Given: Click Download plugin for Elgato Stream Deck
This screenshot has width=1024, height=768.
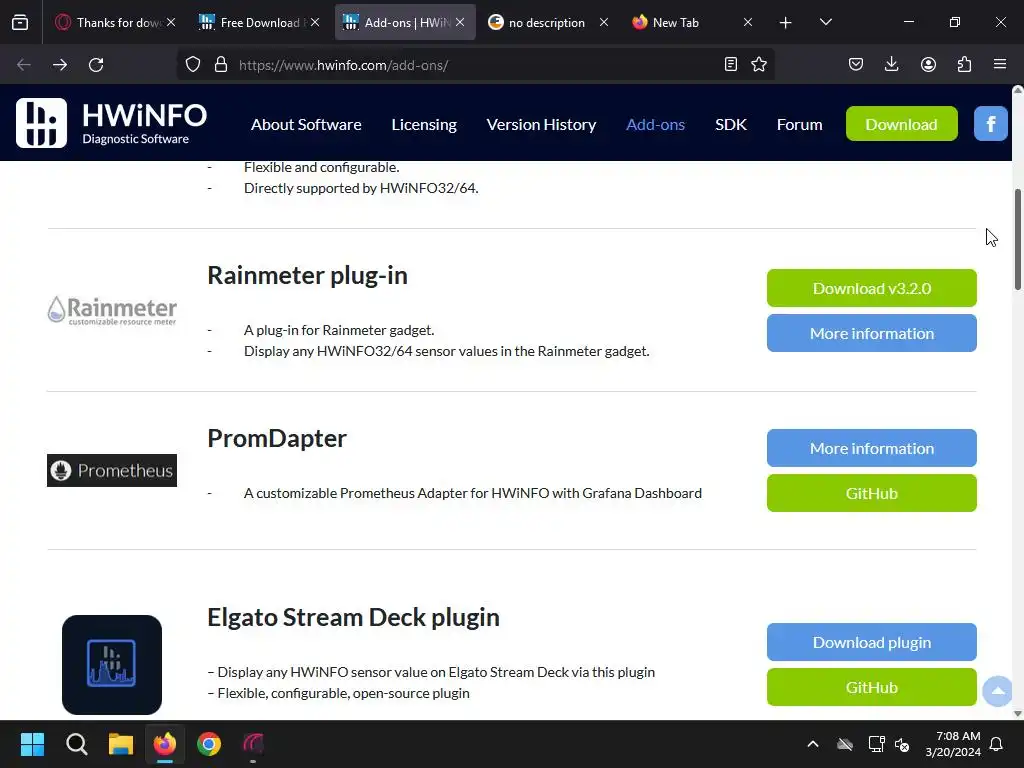Looking at the screenshot, I should pyautogui.click(x=871, y=642).
